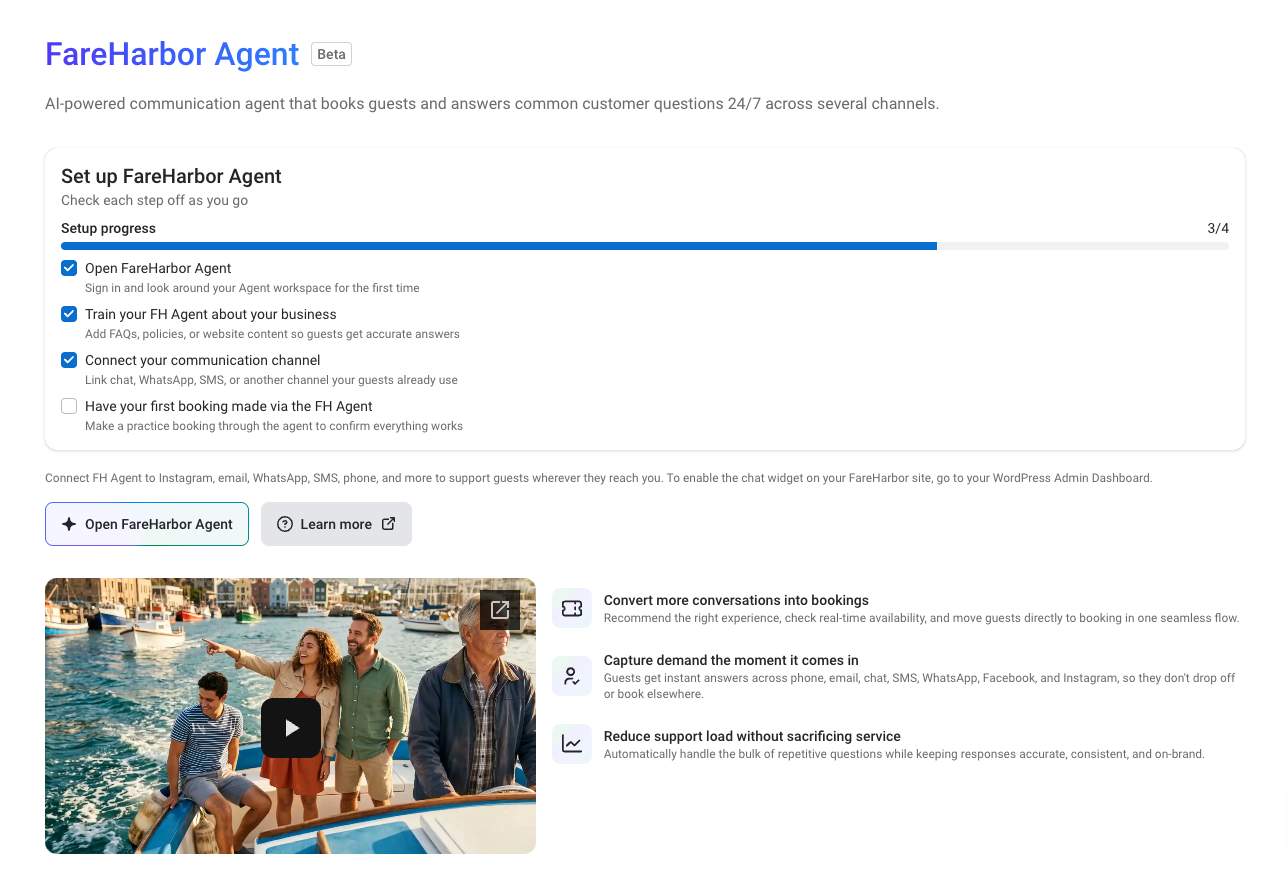Click the AI-powered communication agent tagline
Viewport: 1288px width, 879px height.
coord(492,104)
